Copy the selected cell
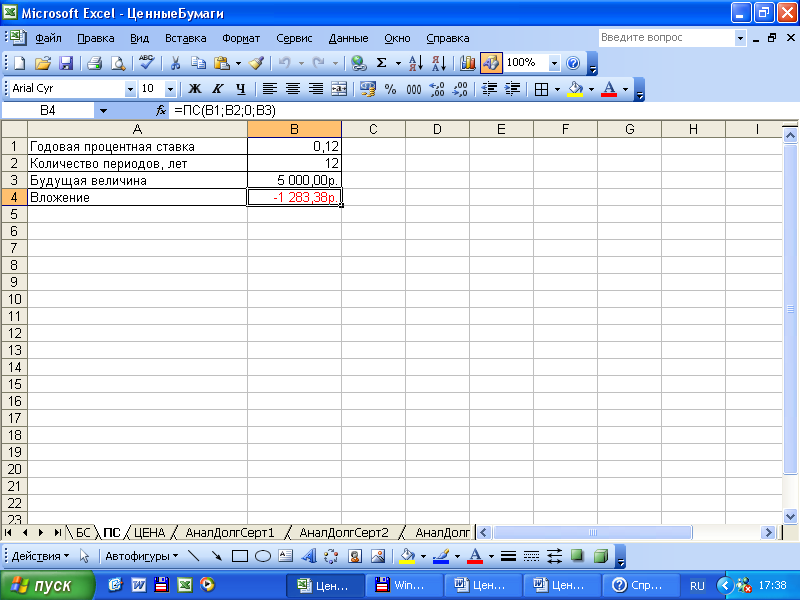This screenshot has height=600, width=800. click(x=198, y=63)
